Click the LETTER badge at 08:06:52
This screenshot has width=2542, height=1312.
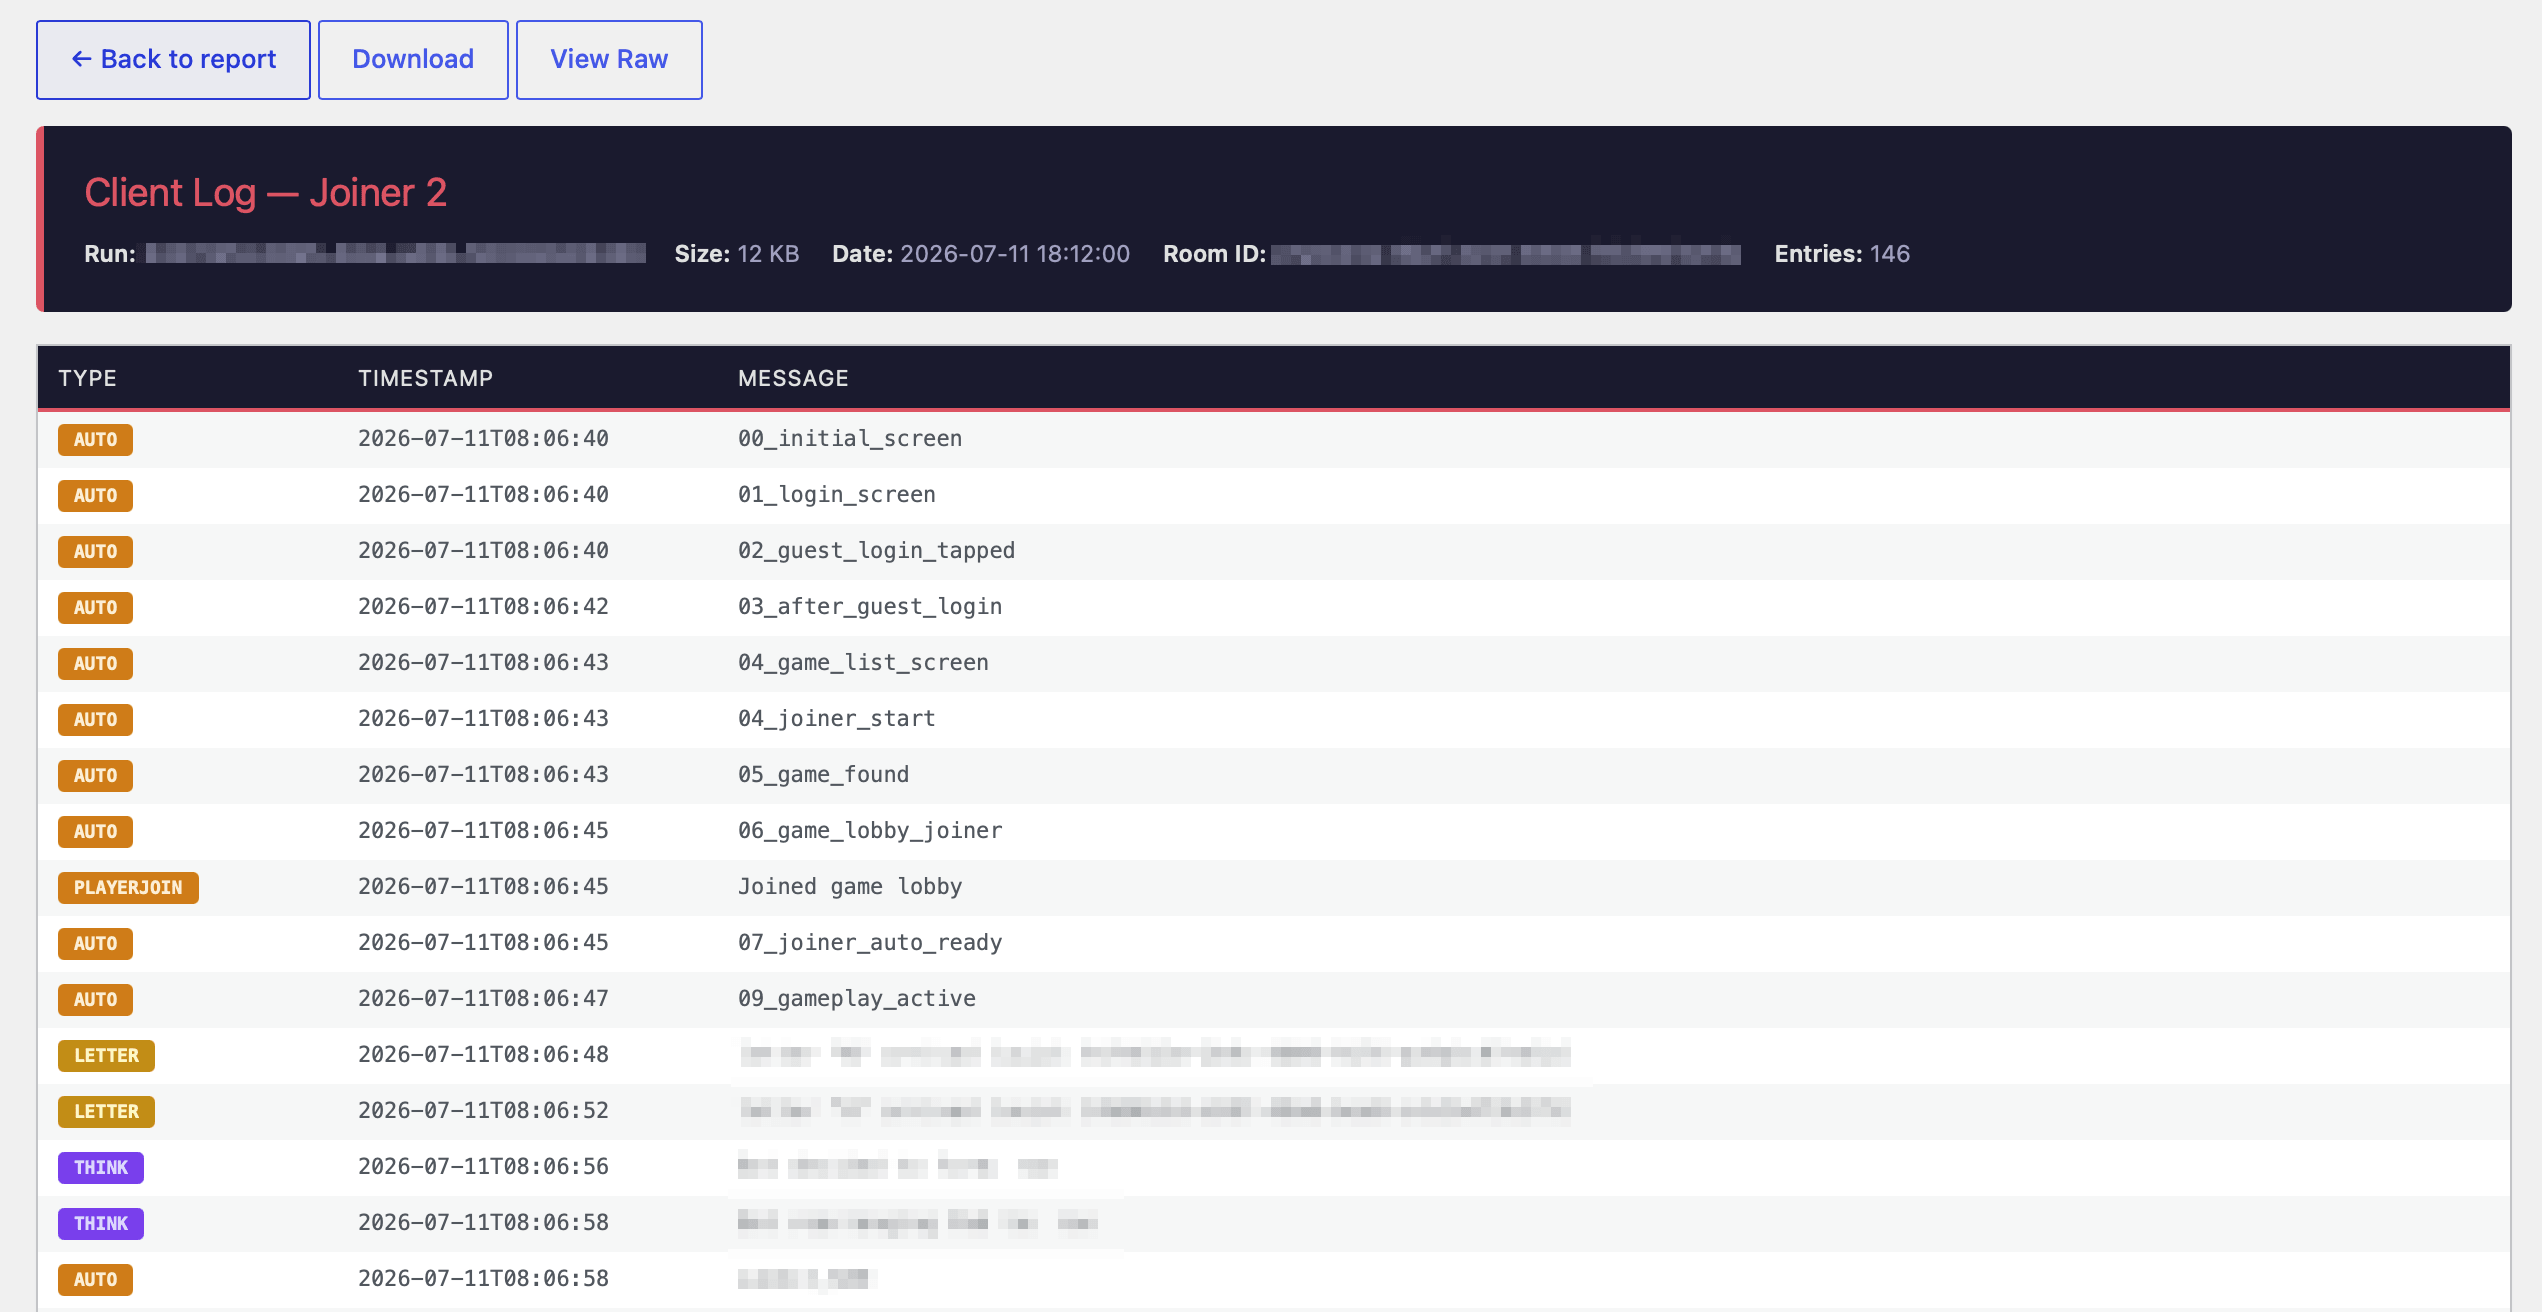click(106, 1112)
